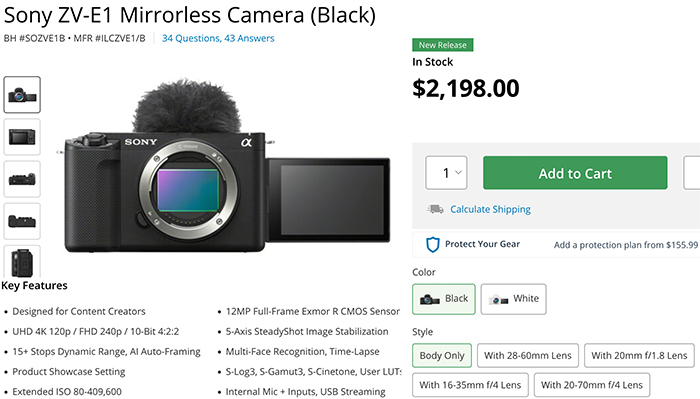Image resolution: width=700 pixels, height=399 pixels.
Task: Click the Protect Your Gear shield icon
Action: coord(433,245)
